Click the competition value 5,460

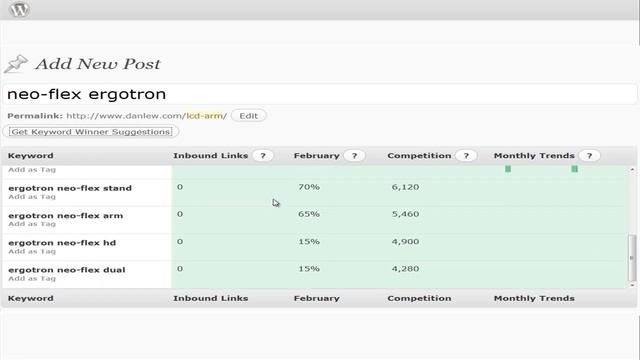coord(405,214)
